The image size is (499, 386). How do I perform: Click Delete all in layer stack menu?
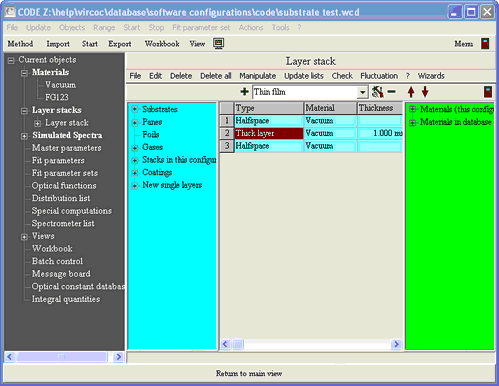point(216,76)
